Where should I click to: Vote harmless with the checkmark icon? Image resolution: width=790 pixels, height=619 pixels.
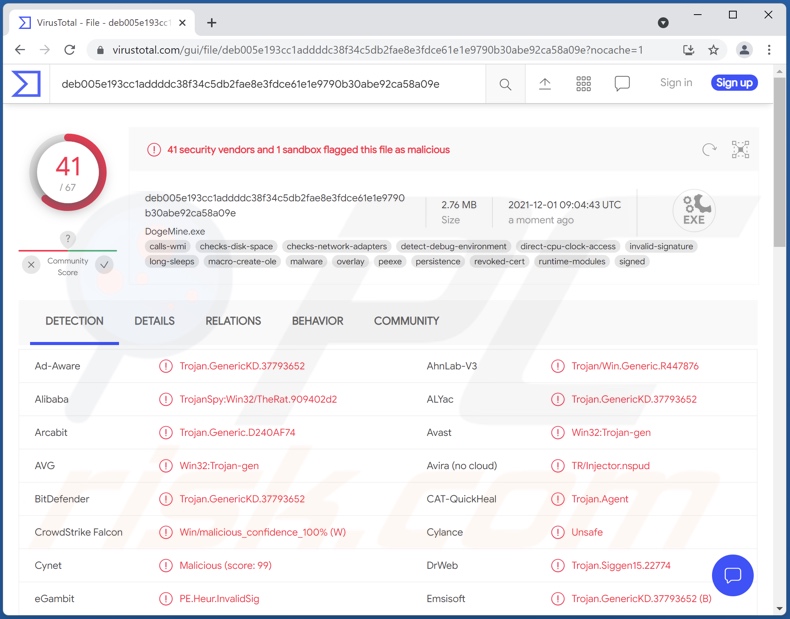click(x=104, y=264)
